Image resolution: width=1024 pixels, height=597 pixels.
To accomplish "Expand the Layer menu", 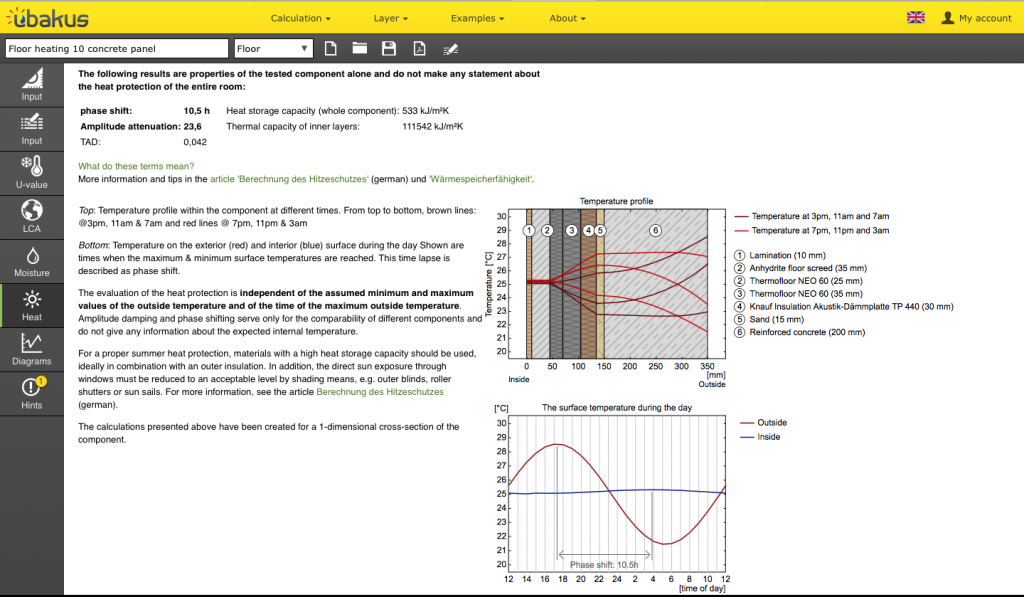I will [x=390, y=18].
